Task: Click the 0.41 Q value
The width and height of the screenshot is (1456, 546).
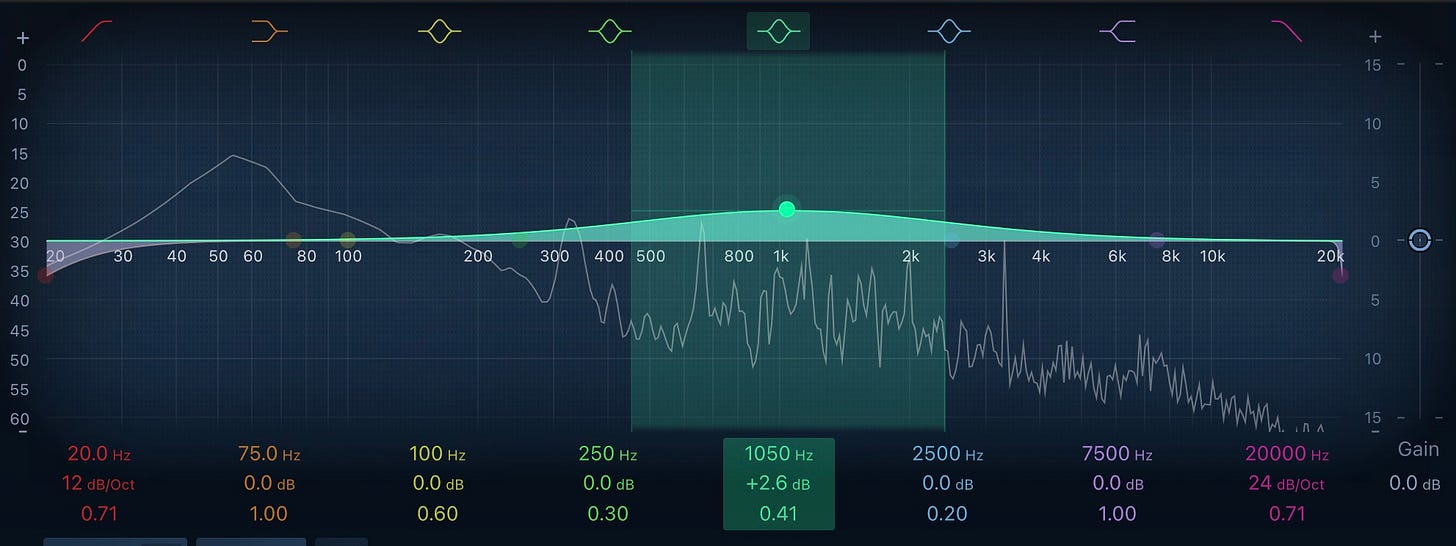Action: coord(778,514)
